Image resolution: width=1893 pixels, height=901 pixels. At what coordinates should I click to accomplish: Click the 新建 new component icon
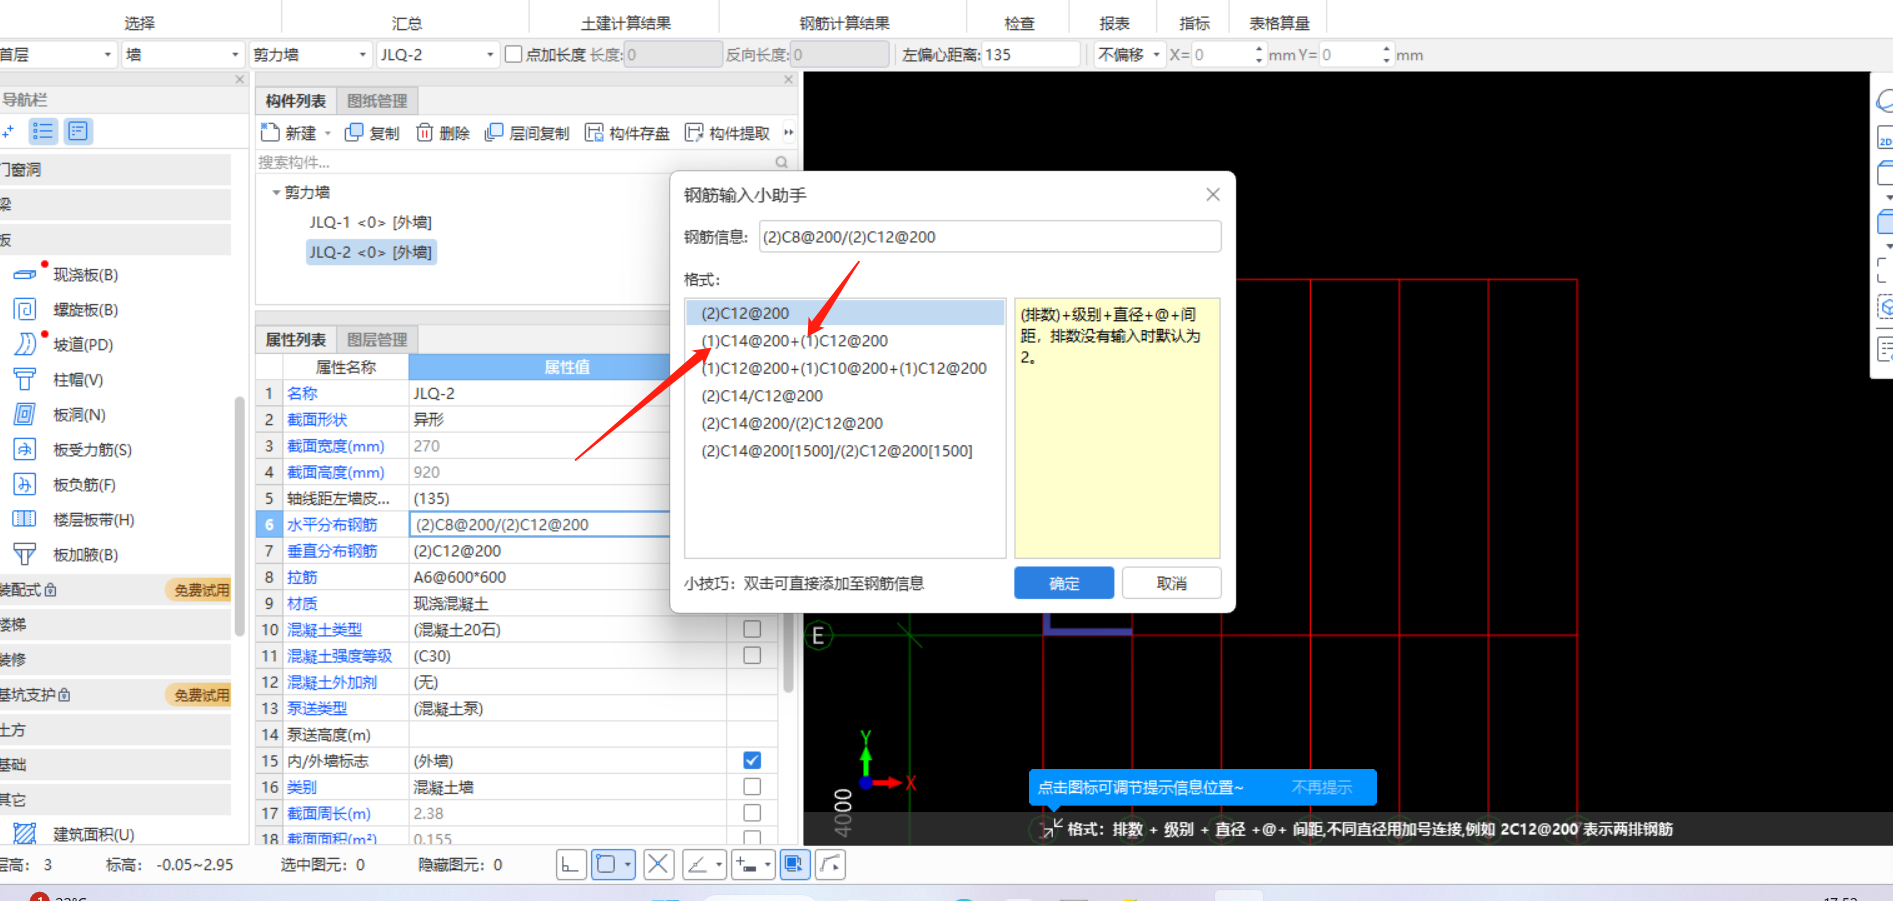click(270, 133)
